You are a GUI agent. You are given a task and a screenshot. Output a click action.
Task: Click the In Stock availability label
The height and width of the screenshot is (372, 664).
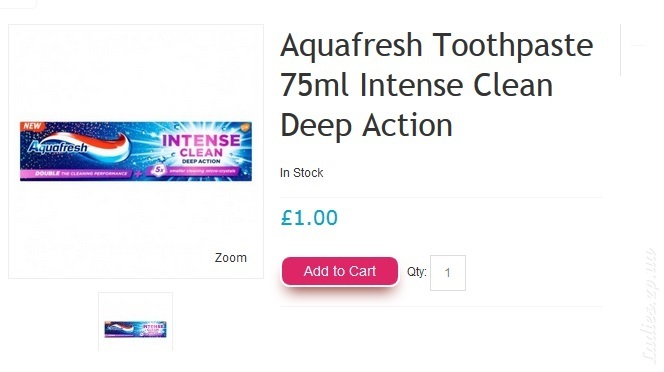coord(302,173)
